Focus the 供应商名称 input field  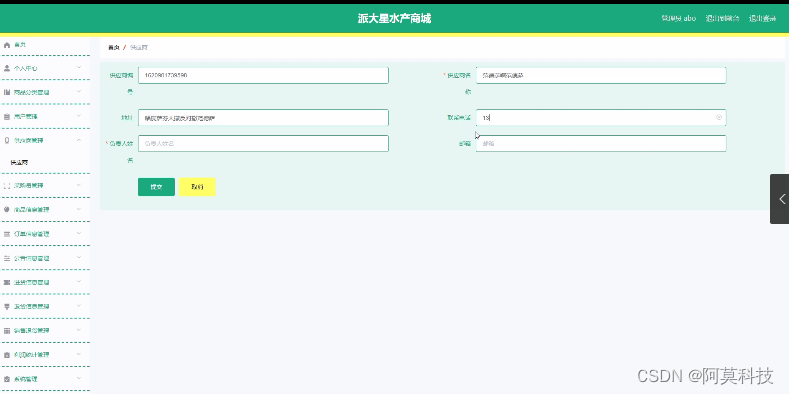click(x=601, y=75)
